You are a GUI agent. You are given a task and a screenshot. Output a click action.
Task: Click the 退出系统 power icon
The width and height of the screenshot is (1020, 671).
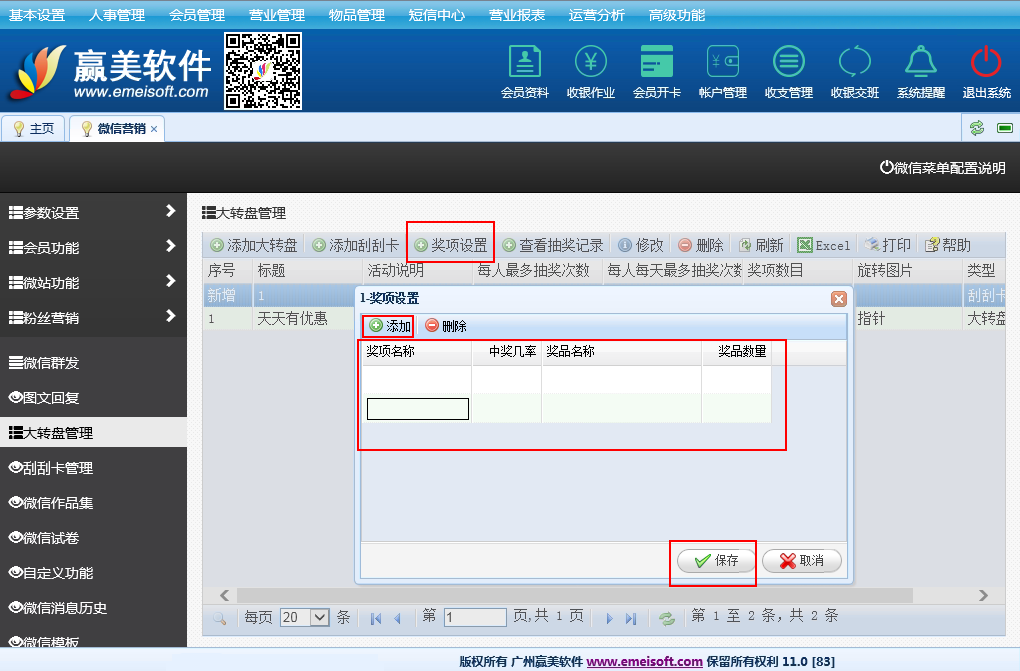click(986, 62)
